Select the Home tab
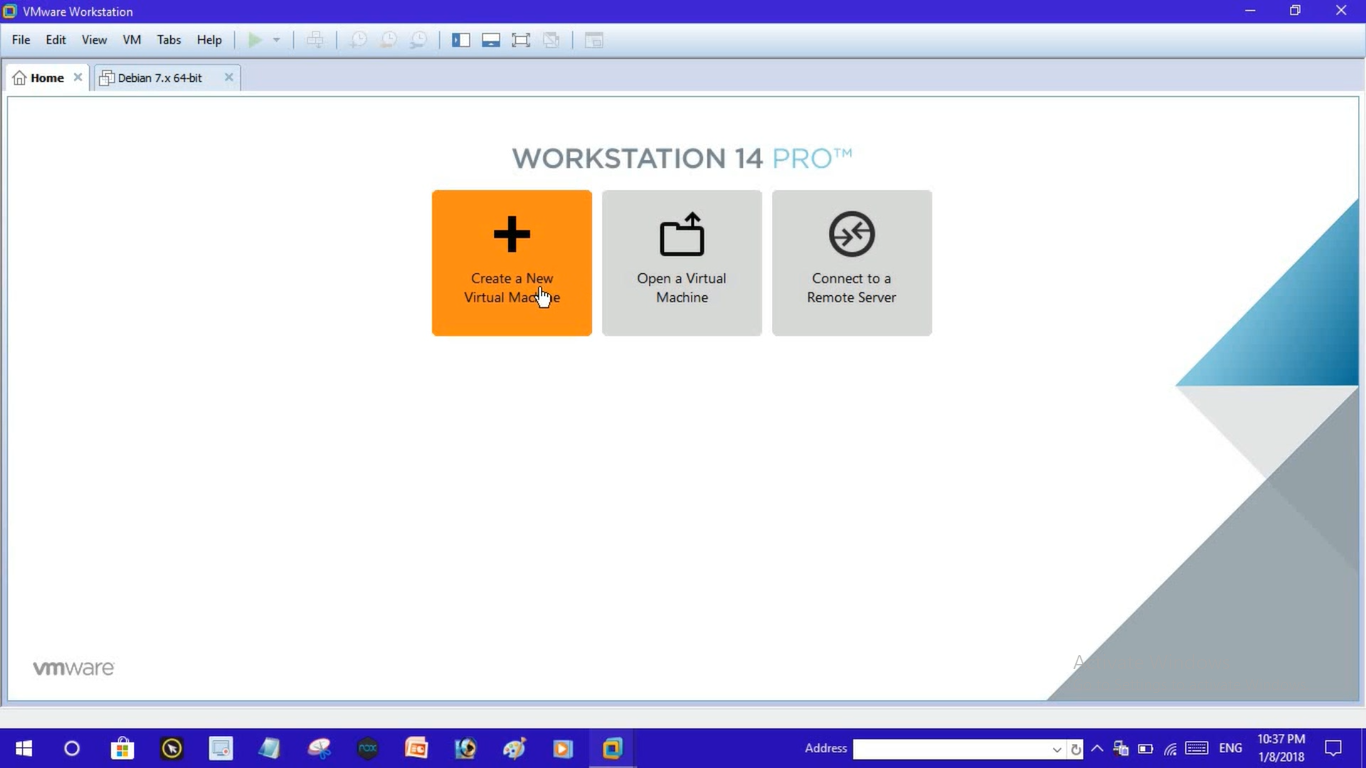 pyautogui.click(x=46, y=78)
